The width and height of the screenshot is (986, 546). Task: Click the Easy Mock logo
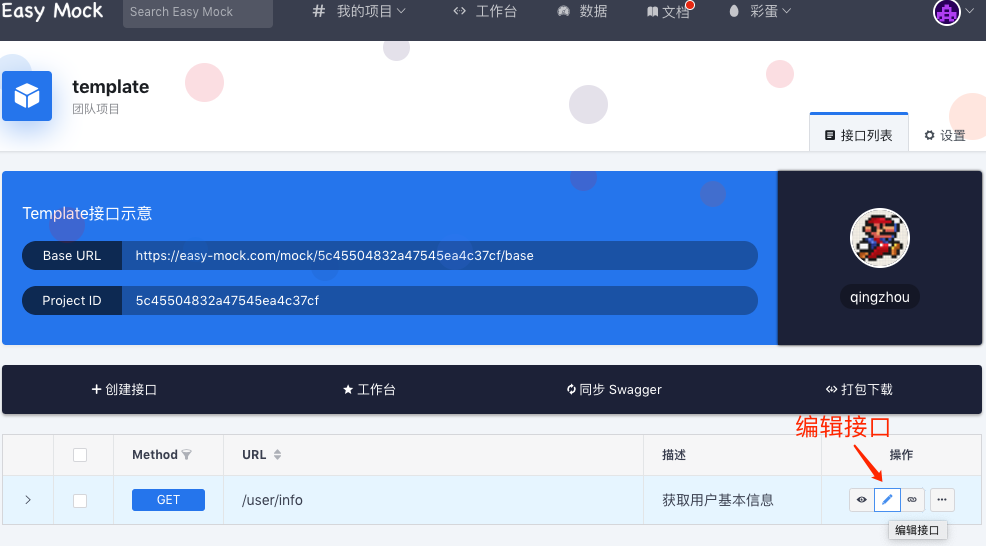[52, 11]
